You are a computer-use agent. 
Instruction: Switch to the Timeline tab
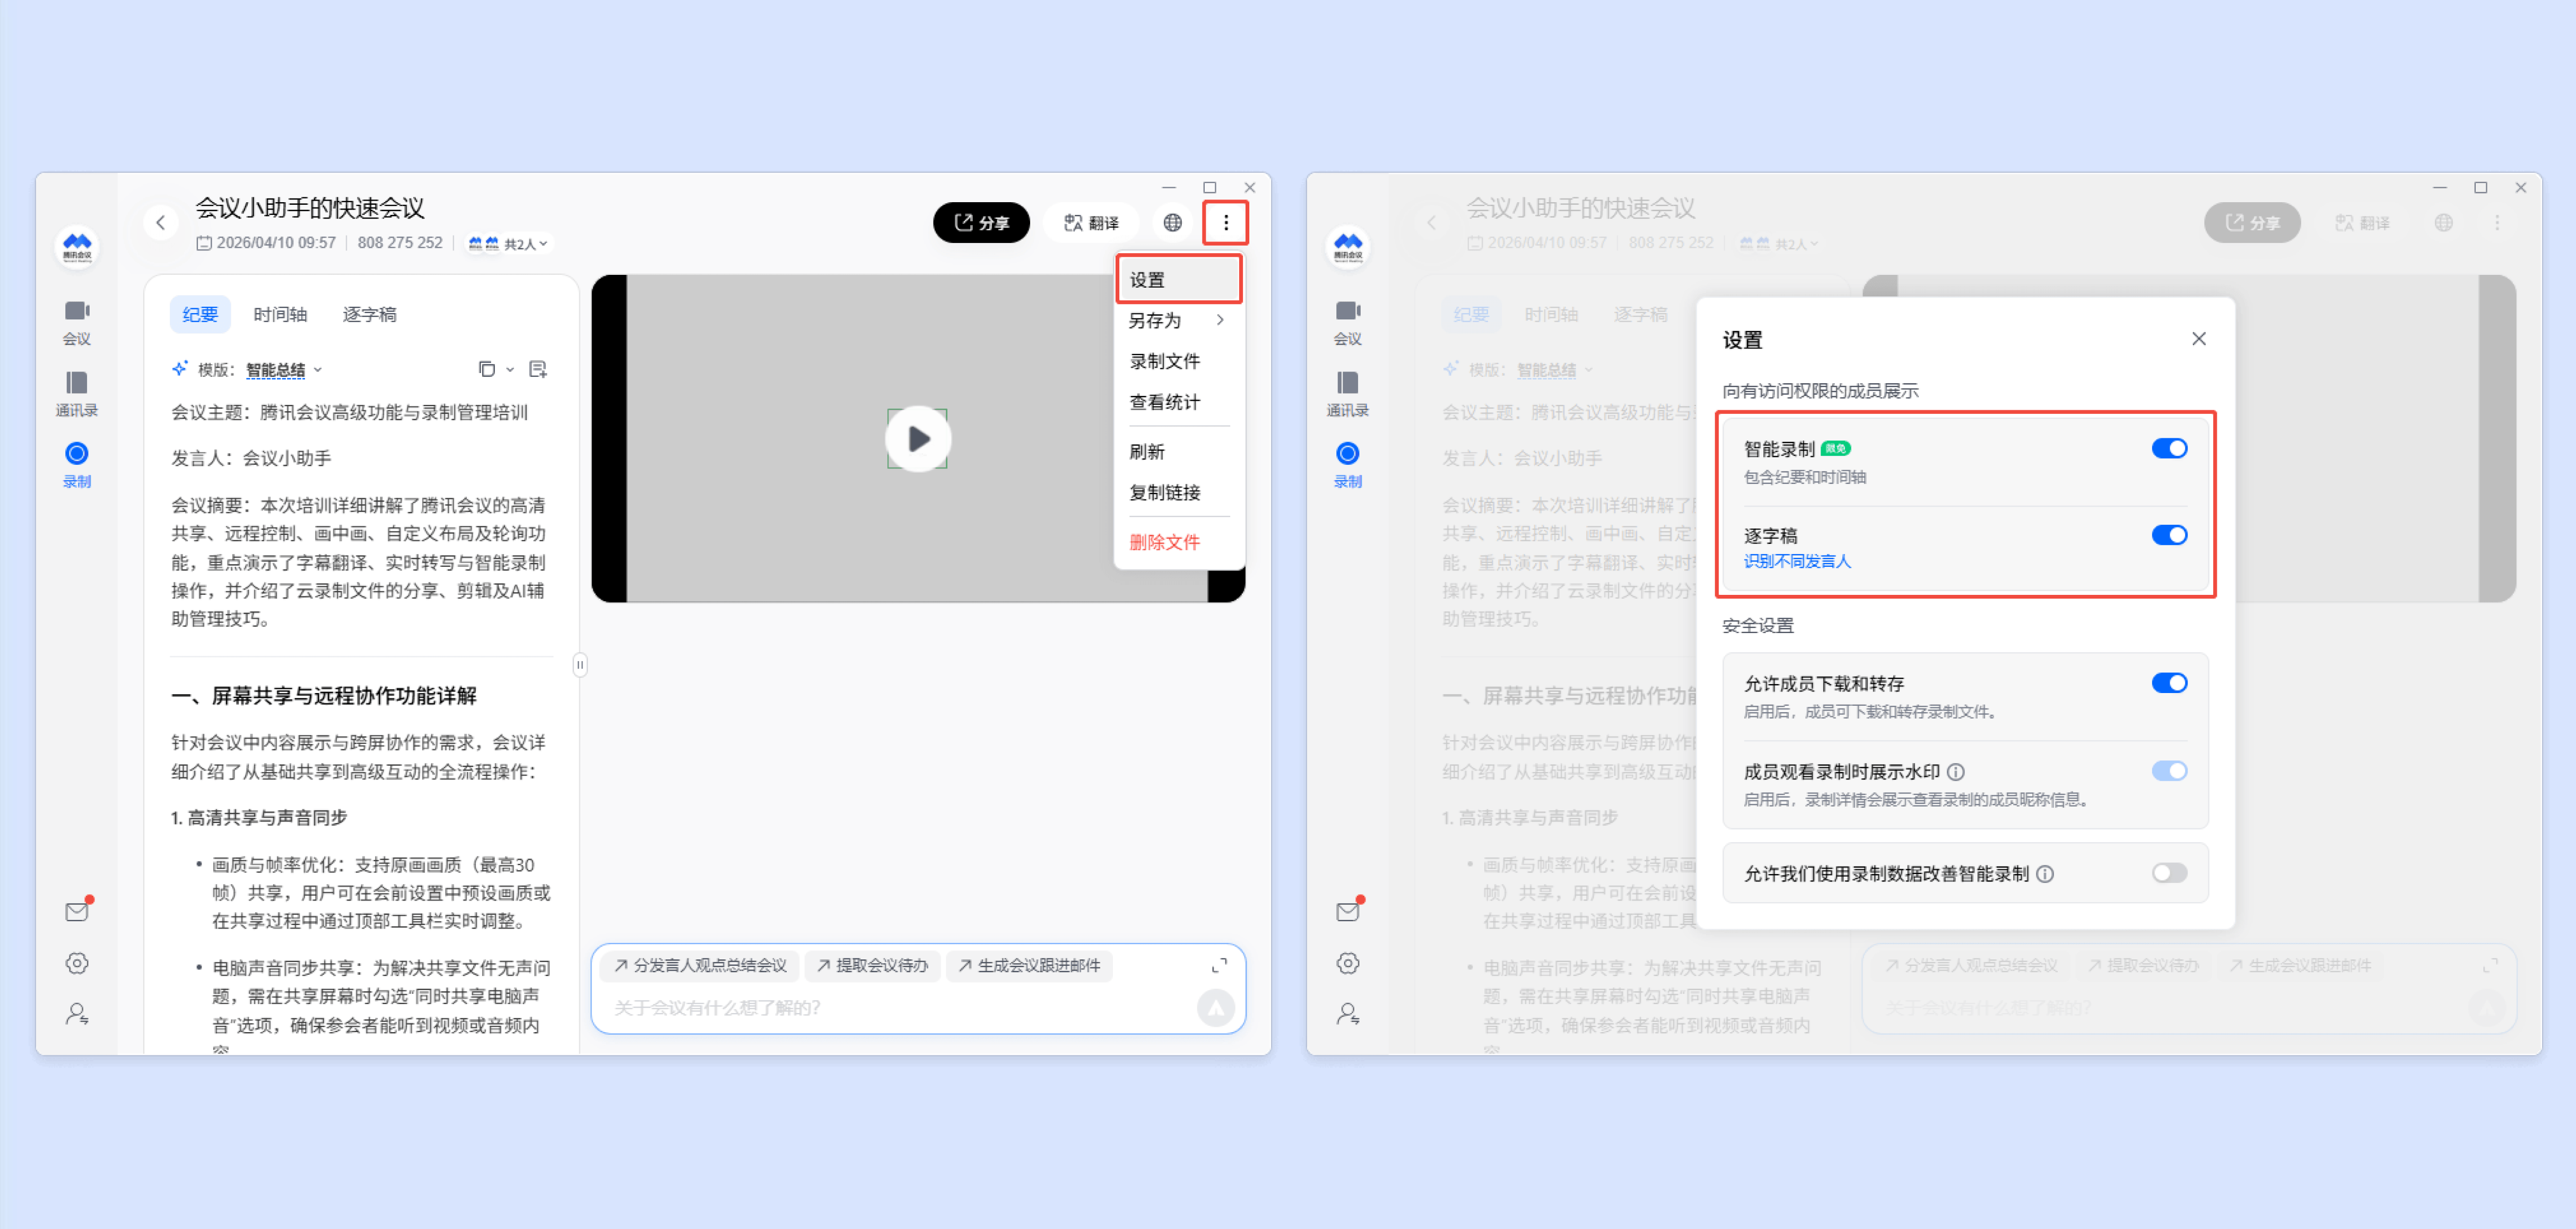pos(280,314)
